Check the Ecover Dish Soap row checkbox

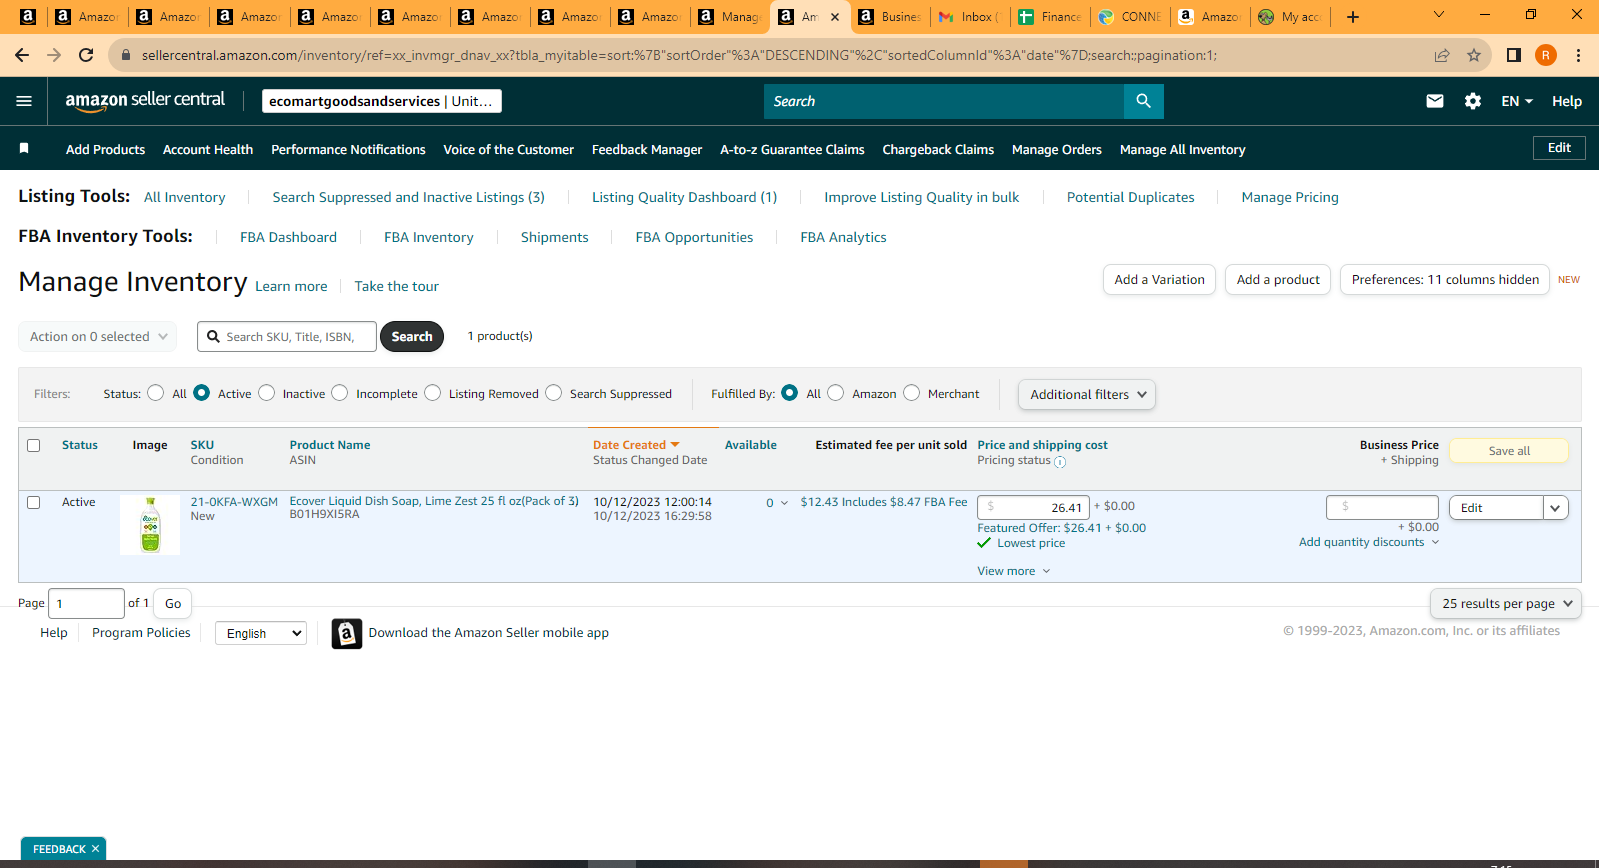[34, 502]
